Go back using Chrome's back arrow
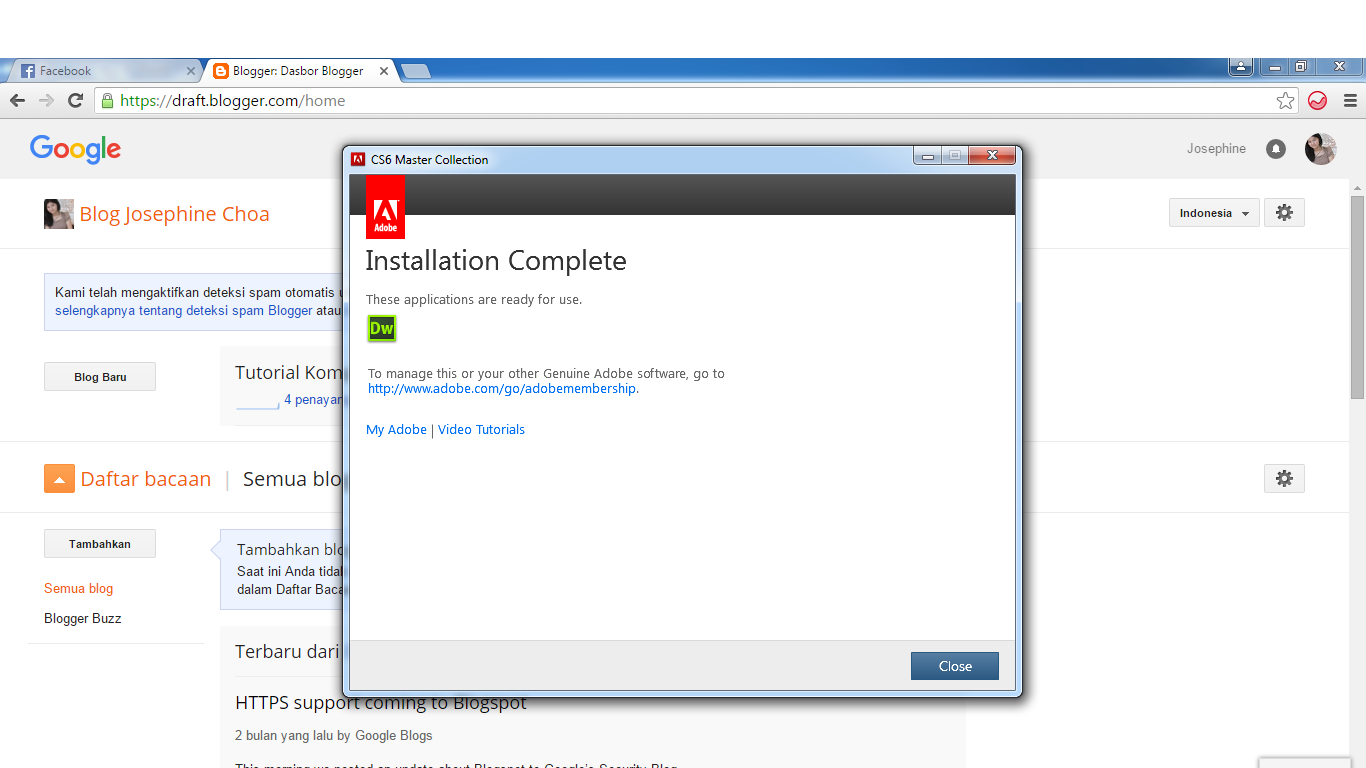The width and height of the screenshot is (1366, 768). coord(17,100)
